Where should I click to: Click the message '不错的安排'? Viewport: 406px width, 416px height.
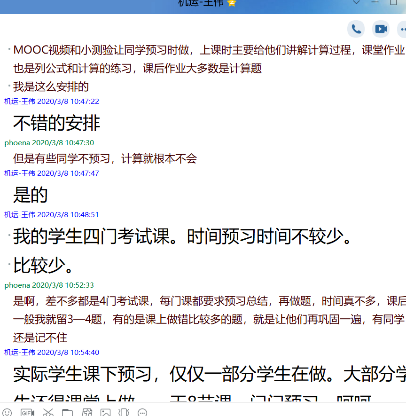[57, 123]
